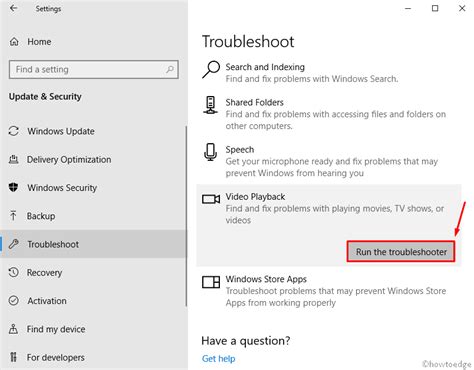
Task: Click the Recovery clock icon
Action: [x=14, y=272]
